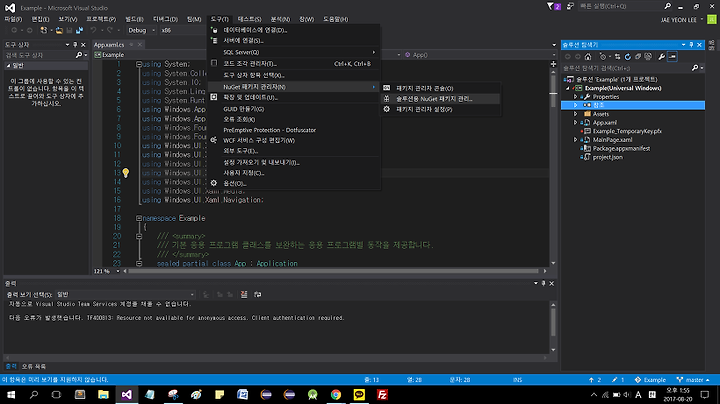Open File Explorer from taskbar
Screen dimensions: 720x404
point(103,394)
